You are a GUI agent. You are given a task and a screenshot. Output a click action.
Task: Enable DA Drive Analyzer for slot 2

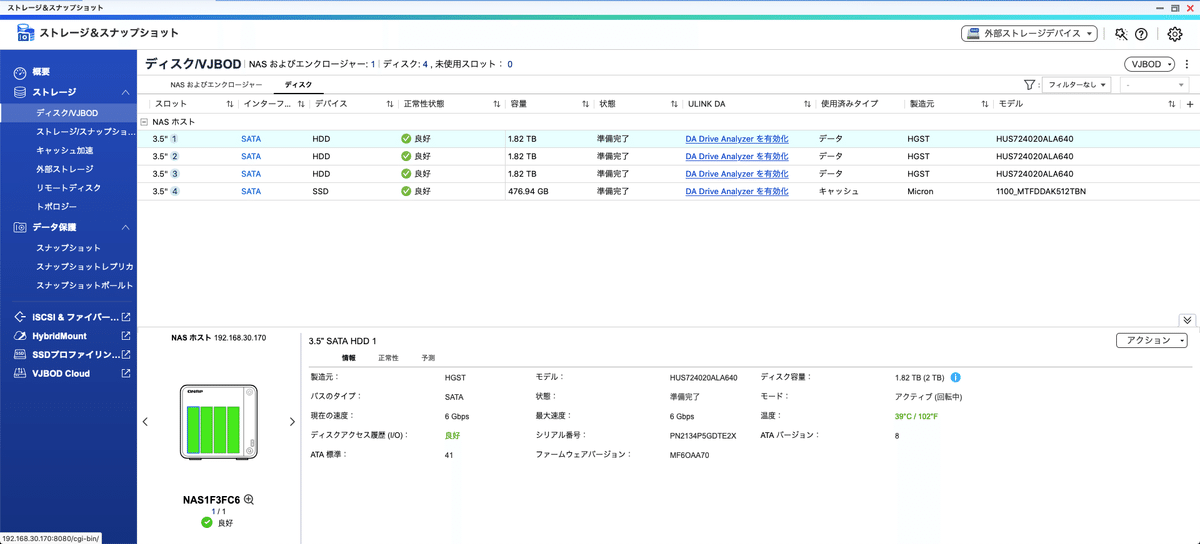pos(736,156)
